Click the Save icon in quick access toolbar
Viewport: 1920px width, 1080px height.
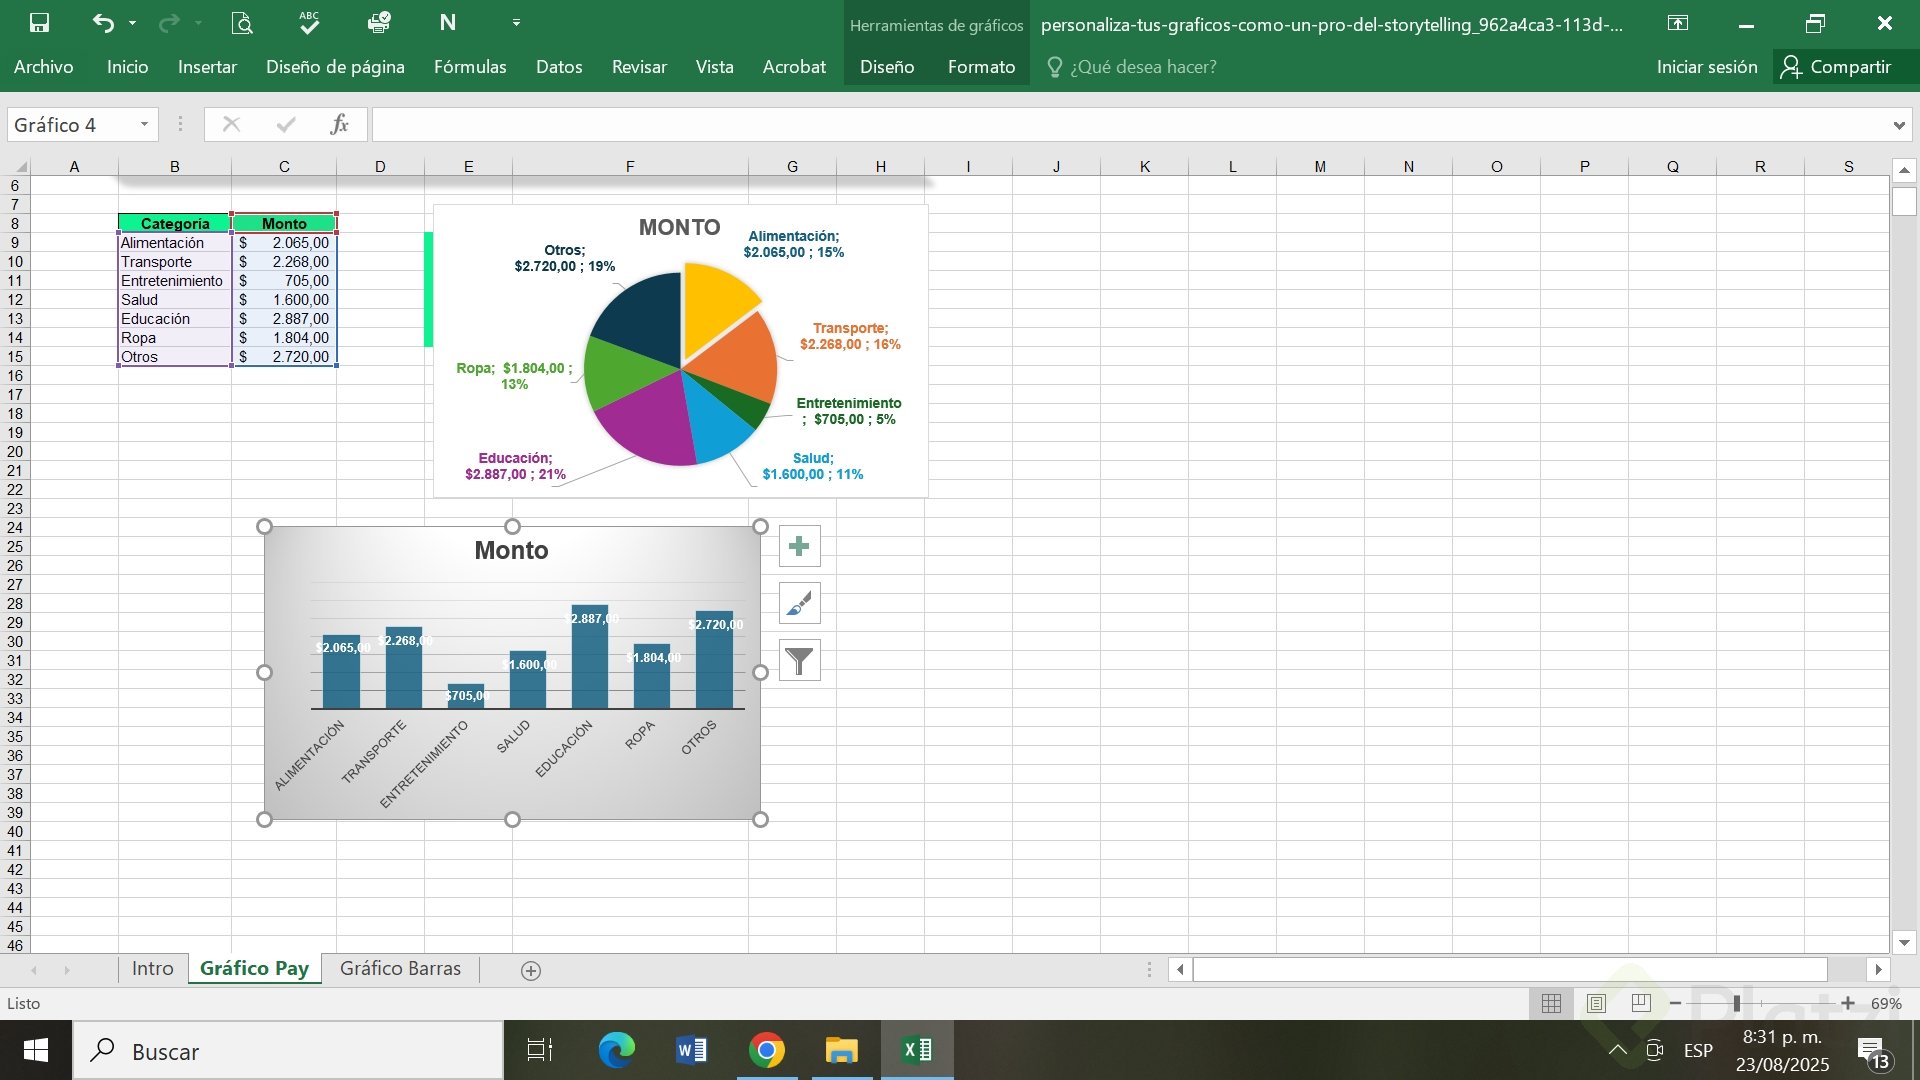(x=39, y=22)
